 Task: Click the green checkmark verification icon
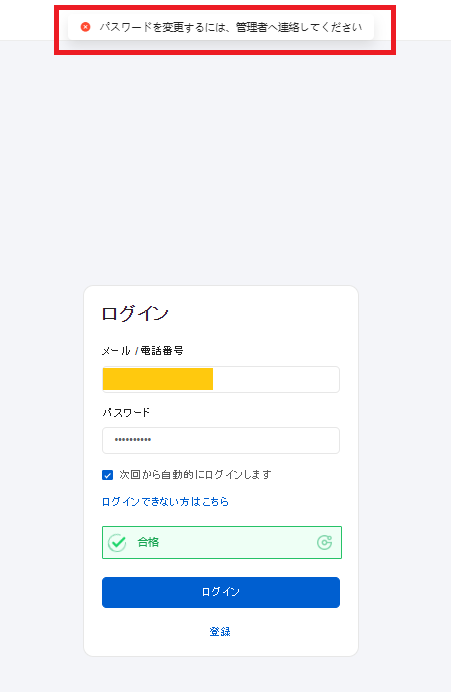tap(117, 542)
